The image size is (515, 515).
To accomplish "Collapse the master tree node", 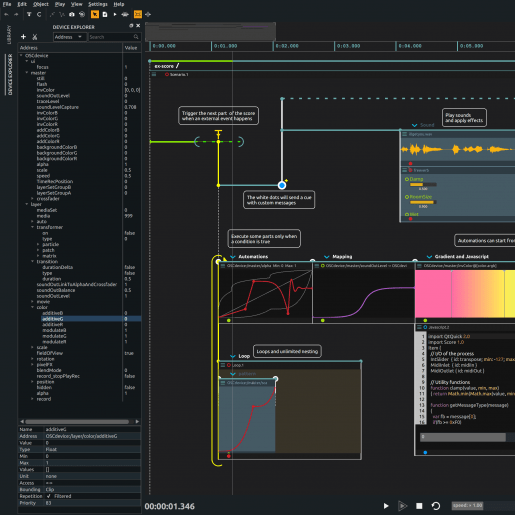I will (x=27, y=73).
